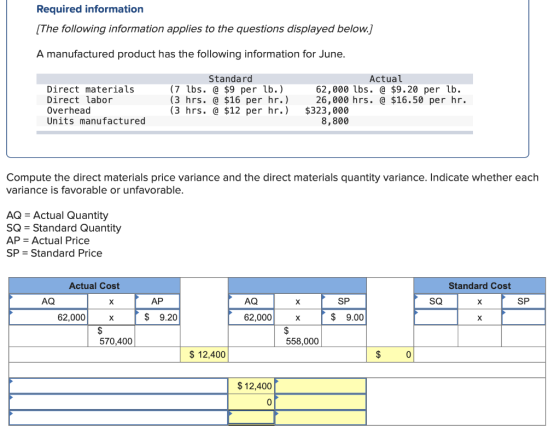Select the middle section AQ label dropdown

pos(251,301)
